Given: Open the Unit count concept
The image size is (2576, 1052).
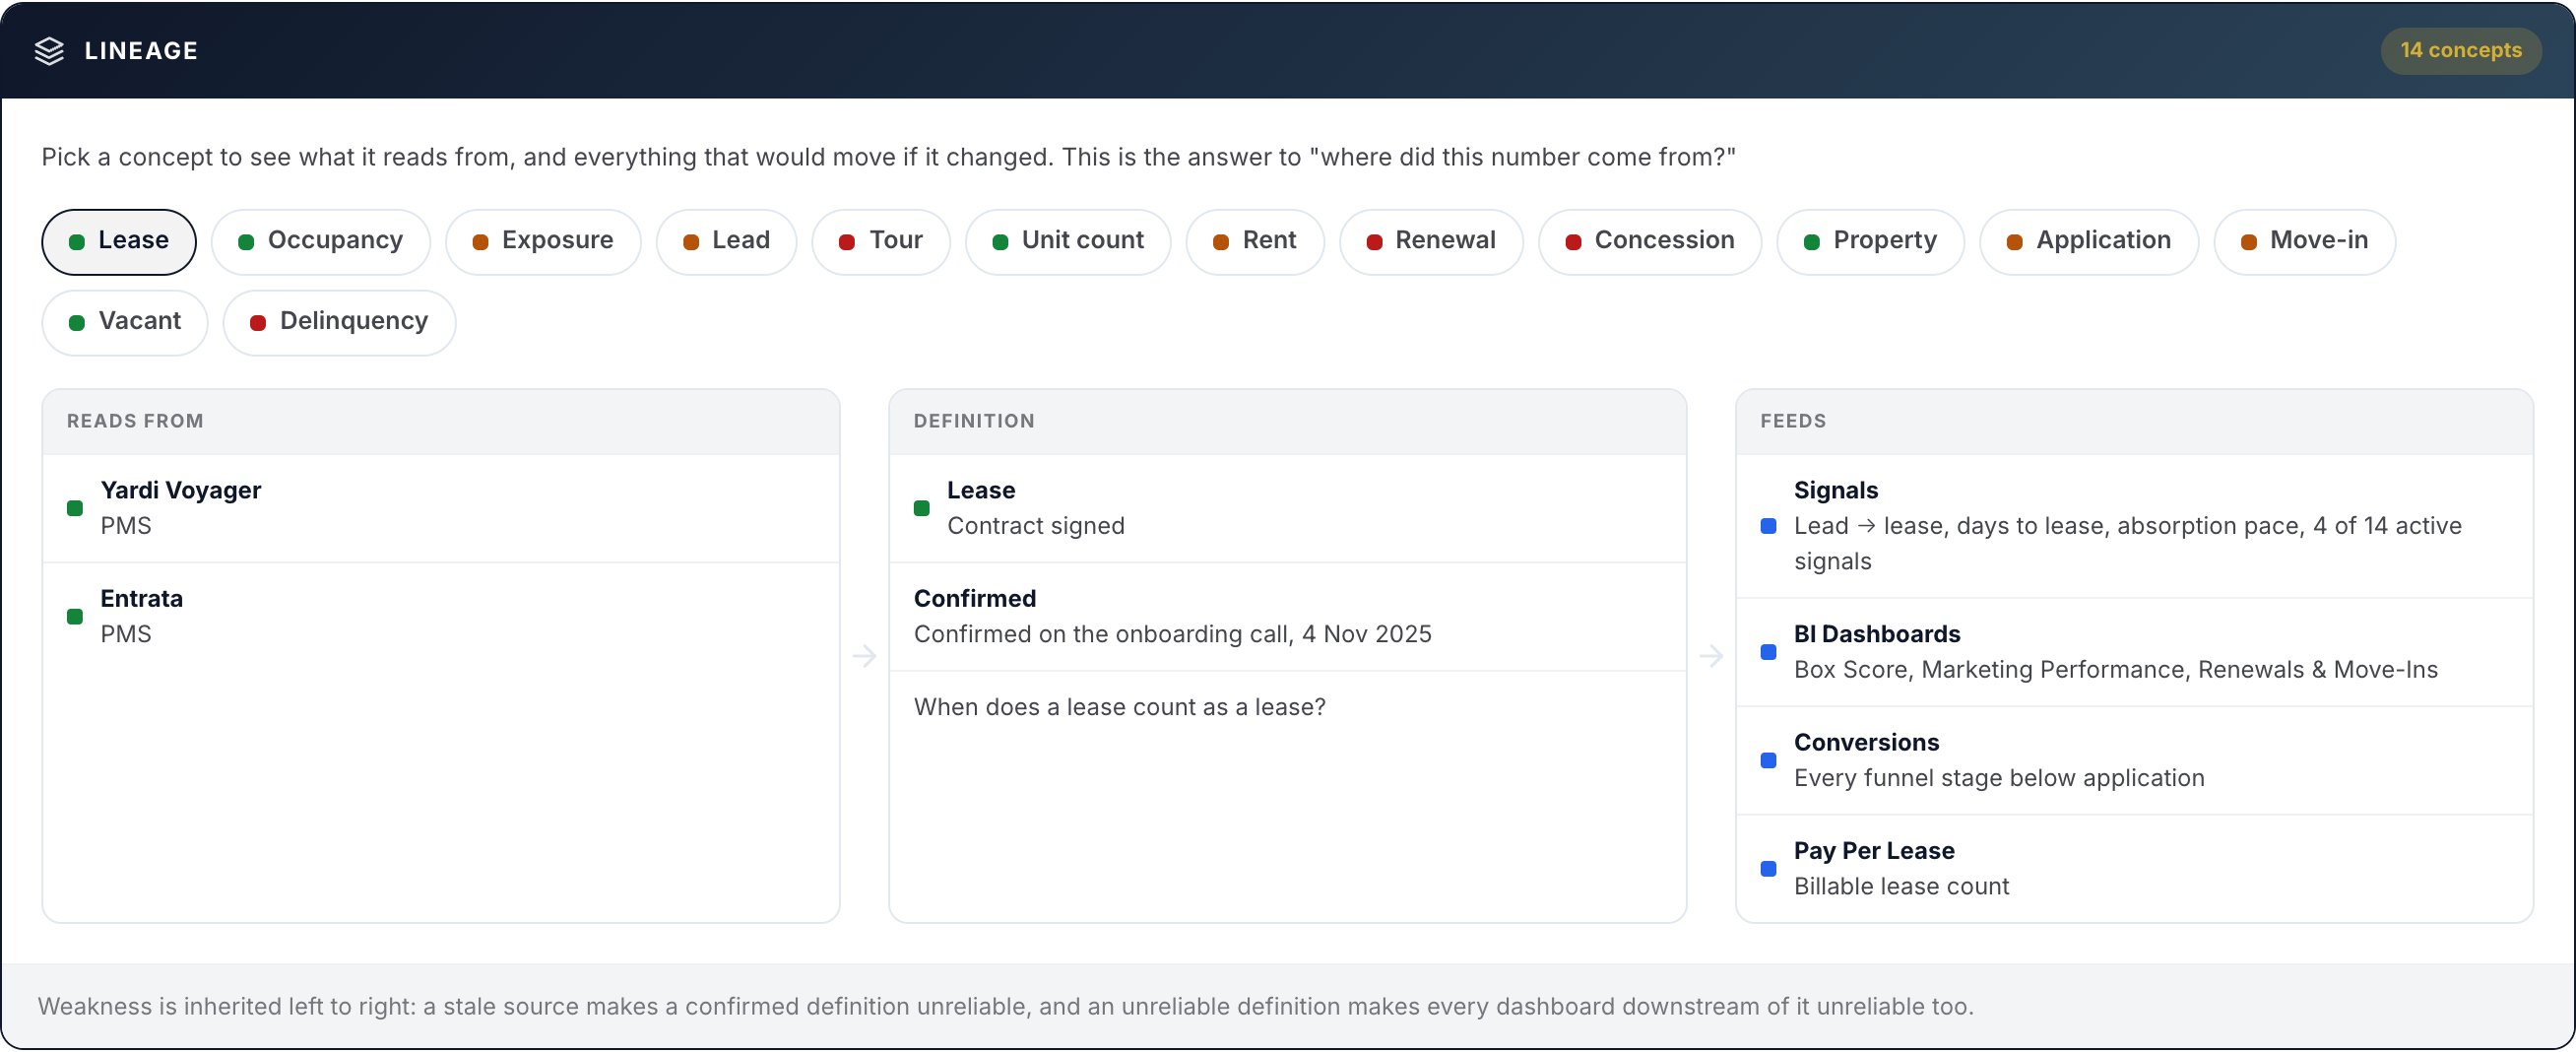Looking at the screenshot, I should 1068,241.
